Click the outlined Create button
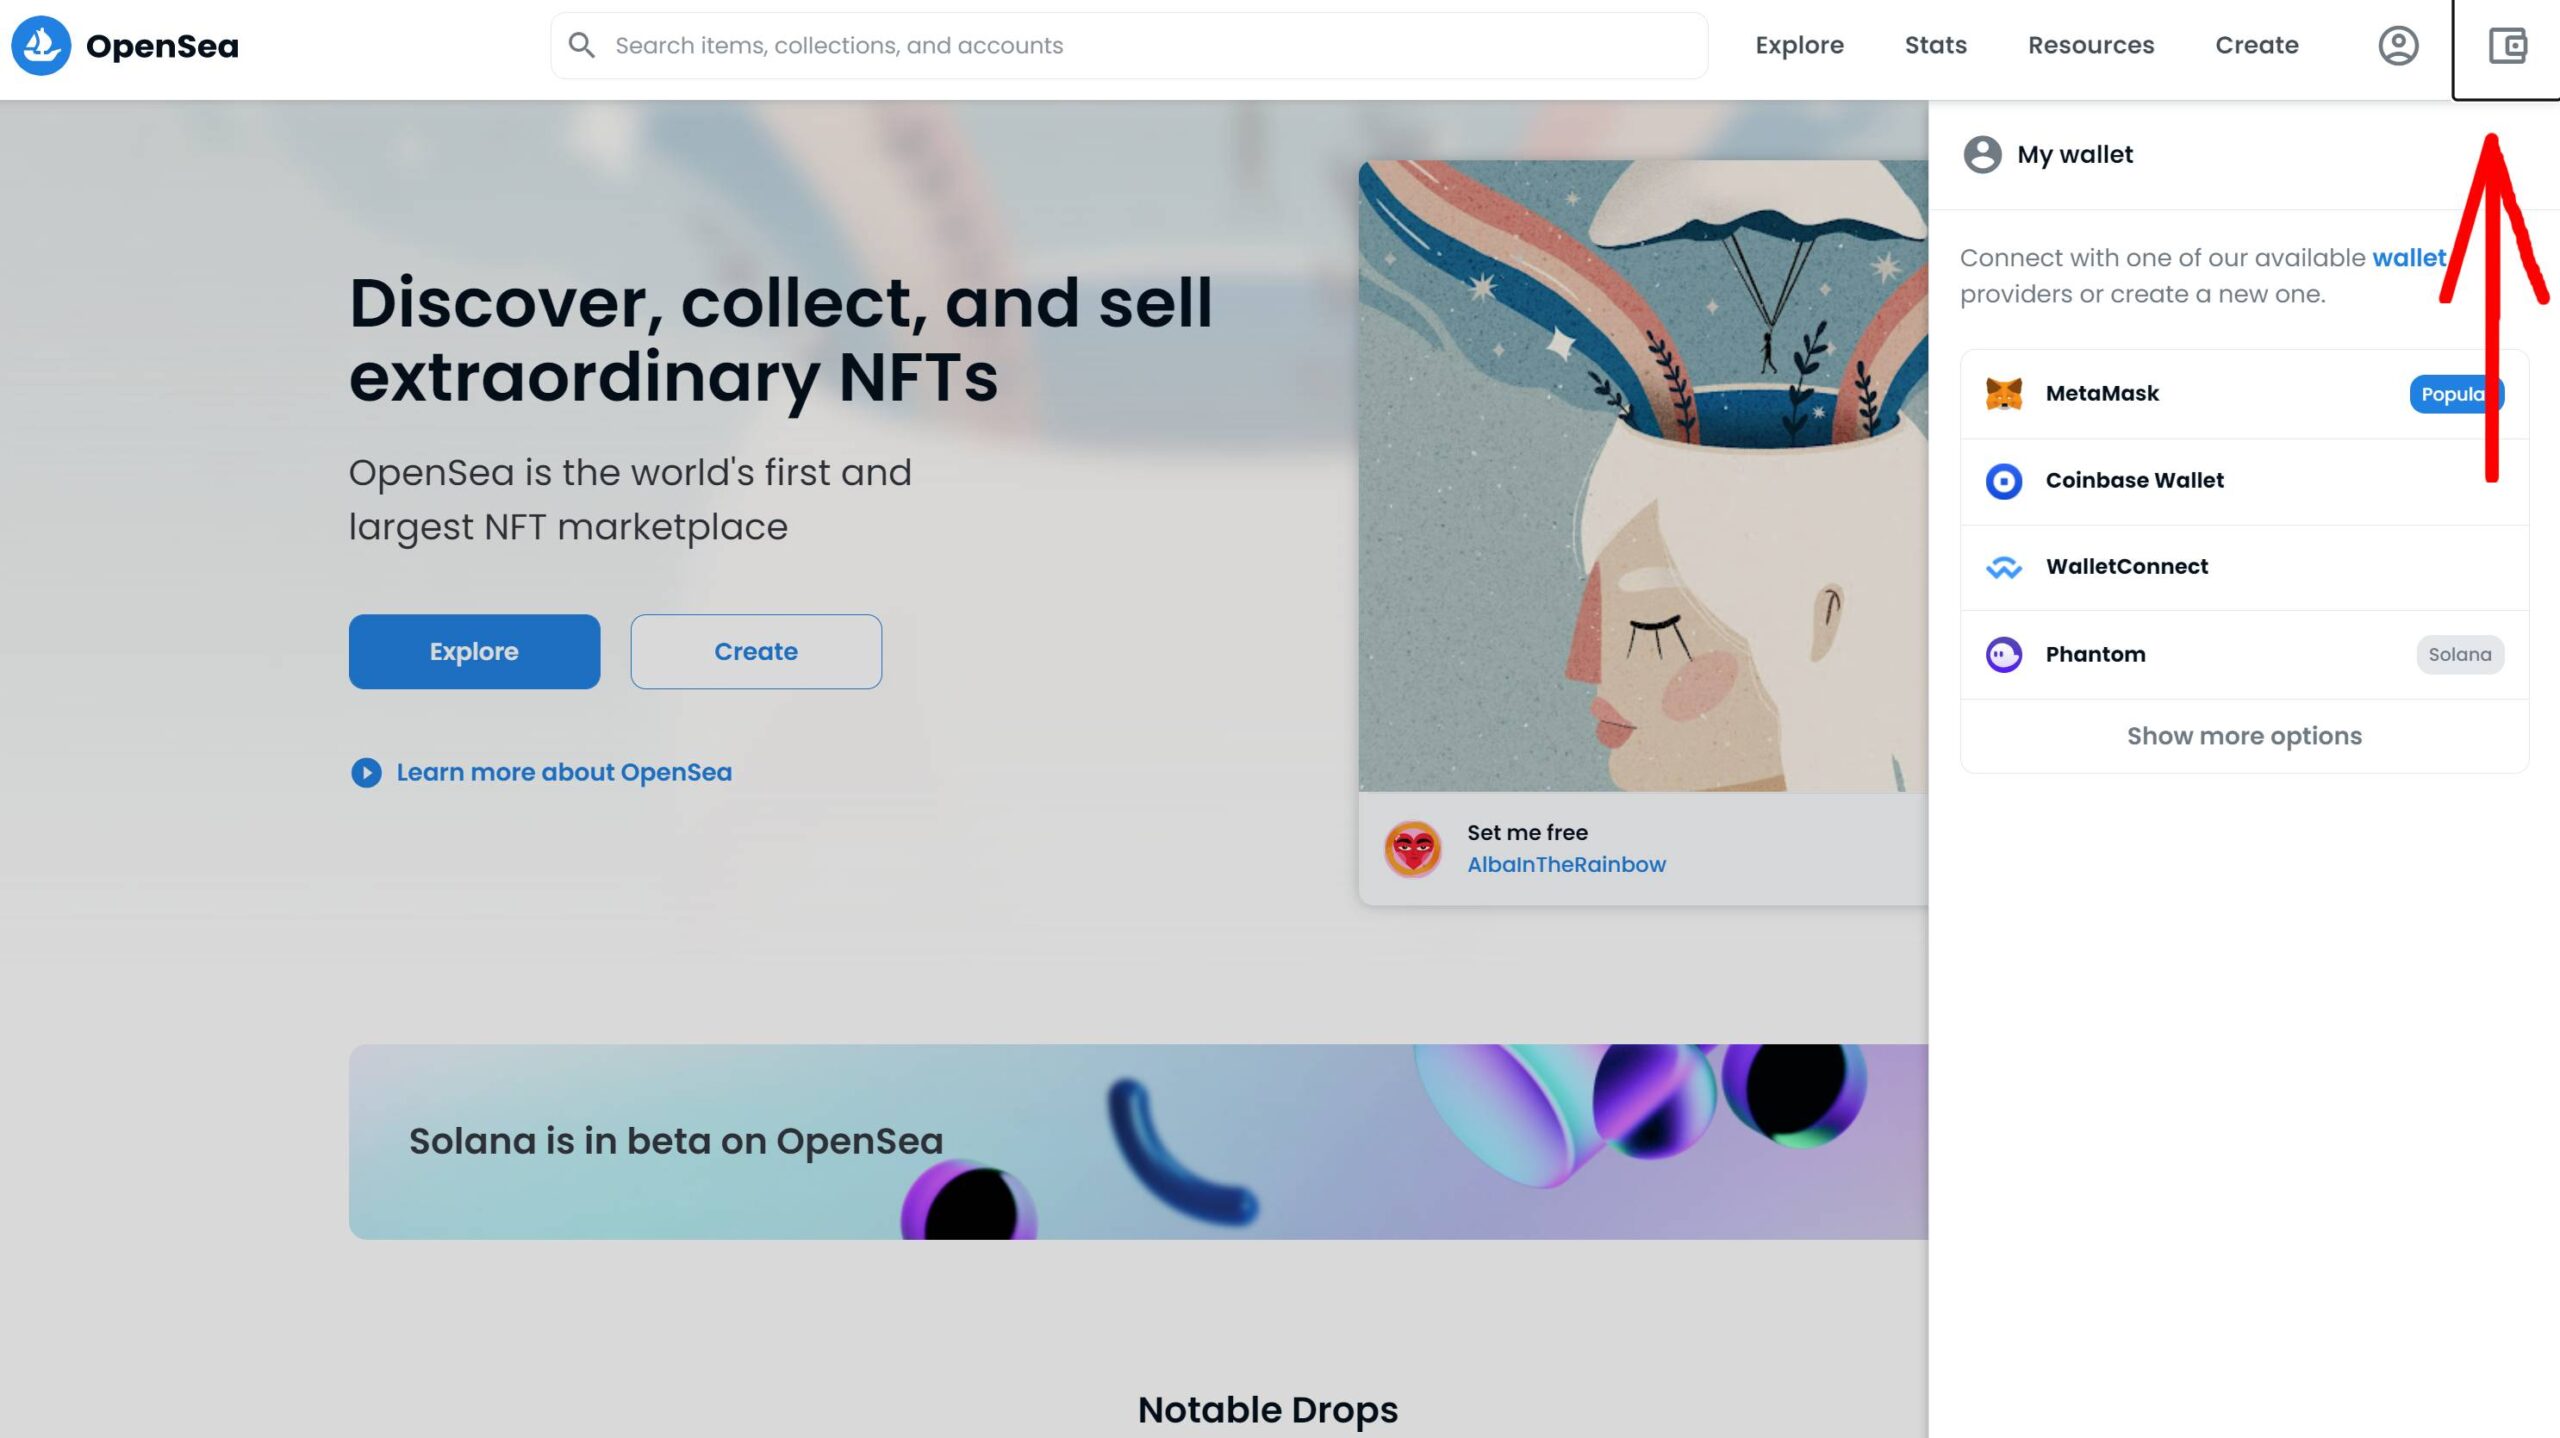 point(756,651)
